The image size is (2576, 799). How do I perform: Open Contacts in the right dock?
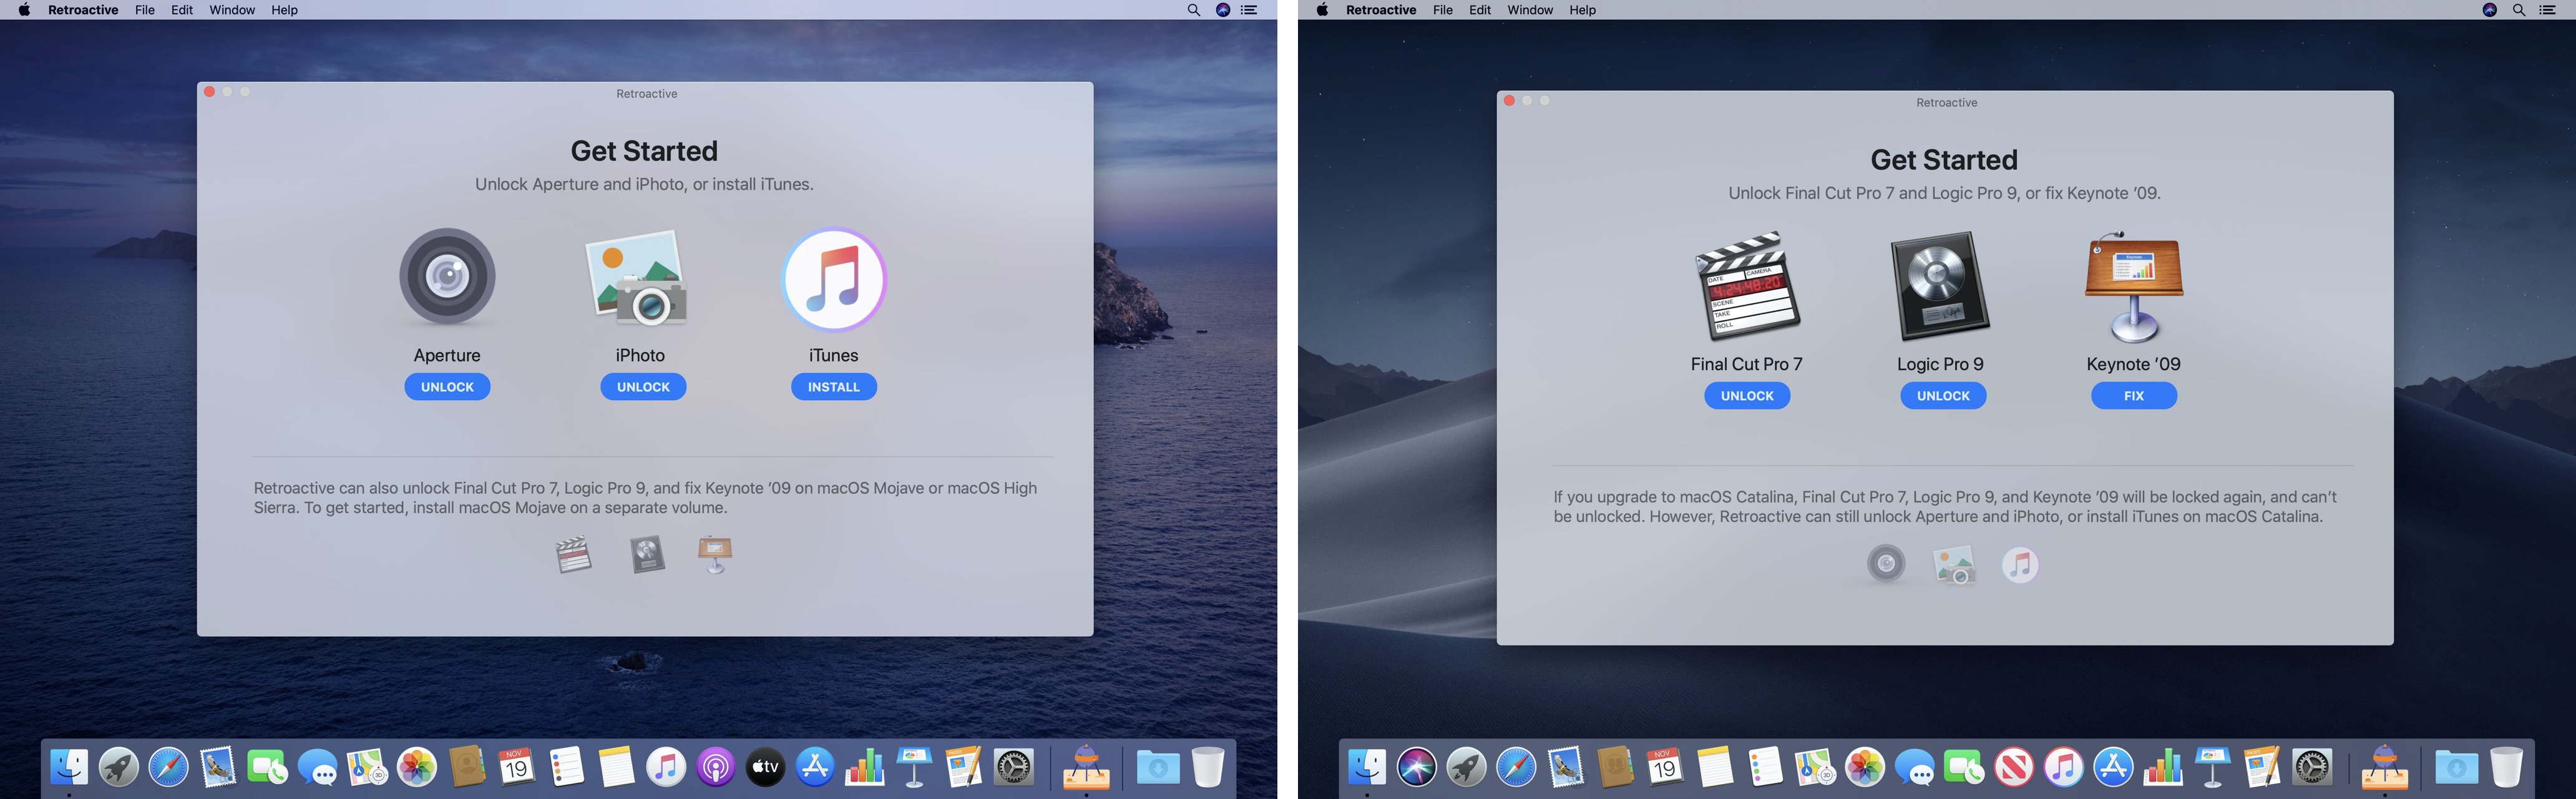pyautogui.click(x=1616, y=768)
